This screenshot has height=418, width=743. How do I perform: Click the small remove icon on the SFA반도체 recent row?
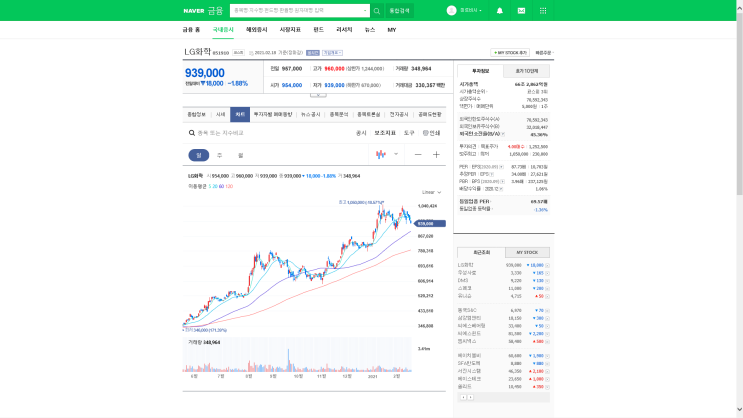(x=547, y=363)
